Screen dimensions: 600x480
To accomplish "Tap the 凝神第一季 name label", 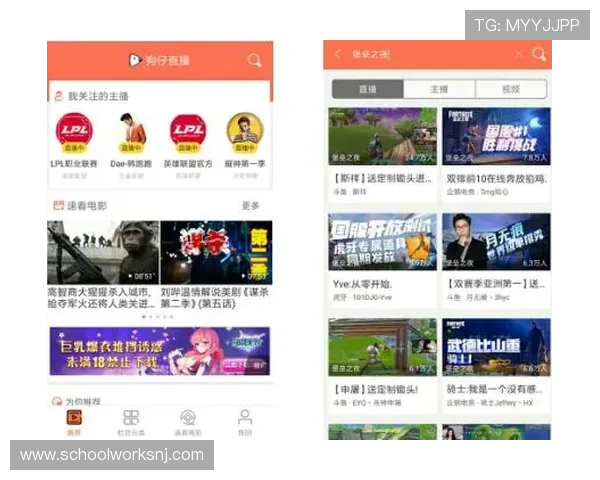I will click(x=245, y=164).
